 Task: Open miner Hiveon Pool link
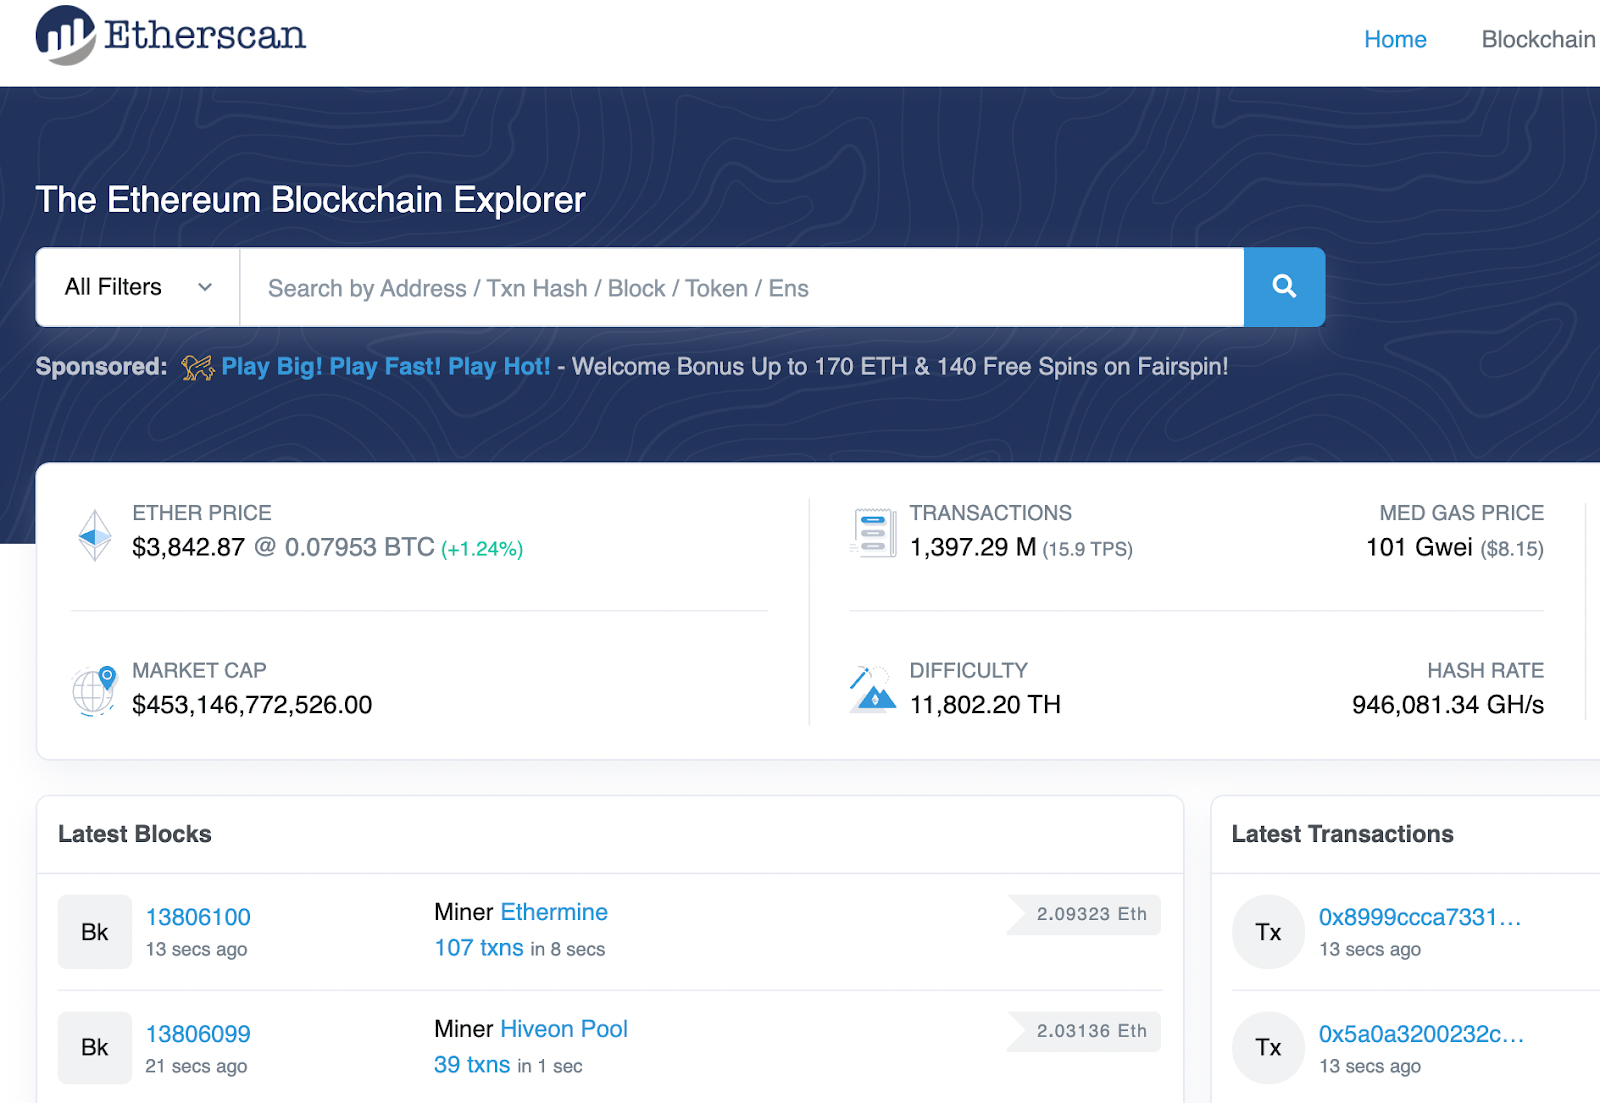pyautogui.click(x=564, y=1029)
